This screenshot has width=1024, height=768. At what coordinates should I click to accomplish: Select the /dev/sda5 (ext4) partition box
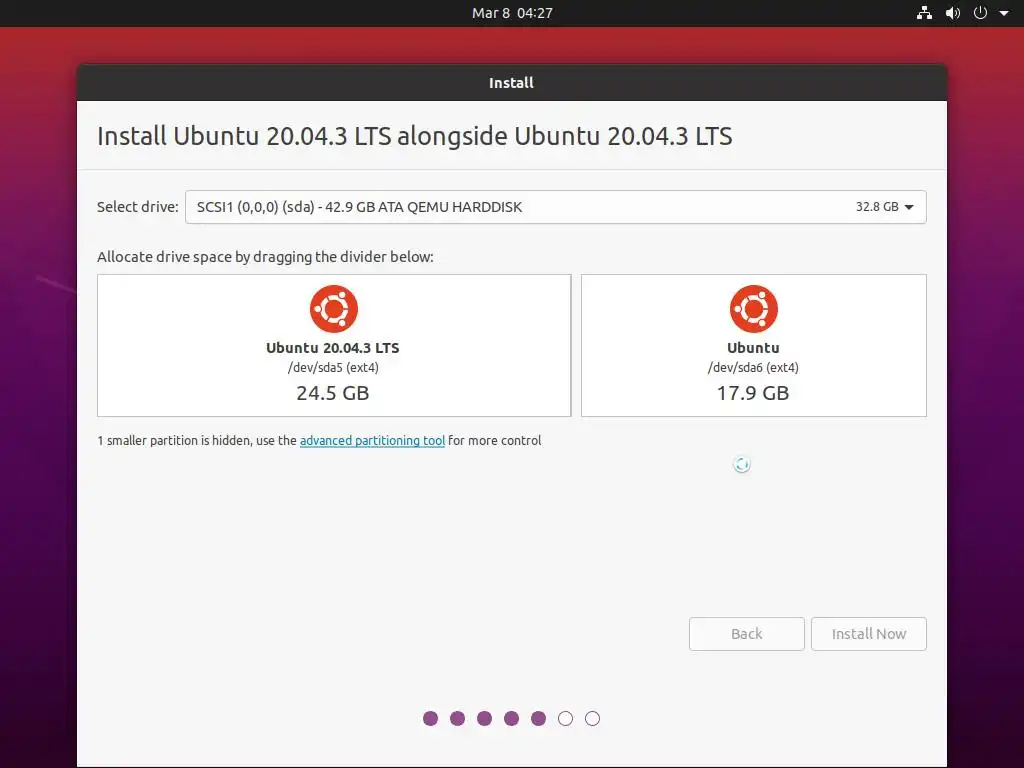334,345
